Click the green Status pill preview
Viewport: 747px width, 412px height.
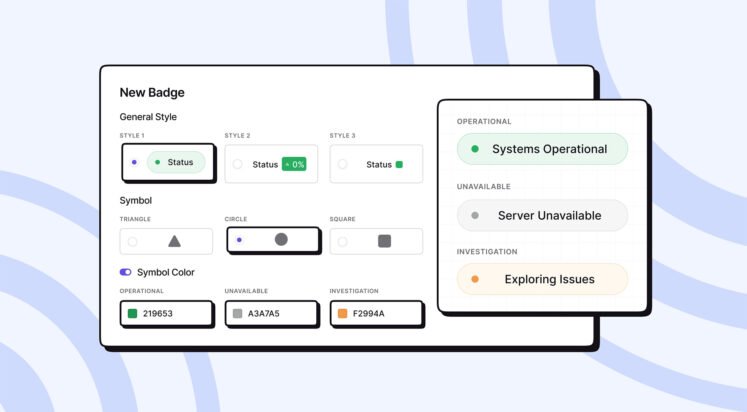coord(176,162)
